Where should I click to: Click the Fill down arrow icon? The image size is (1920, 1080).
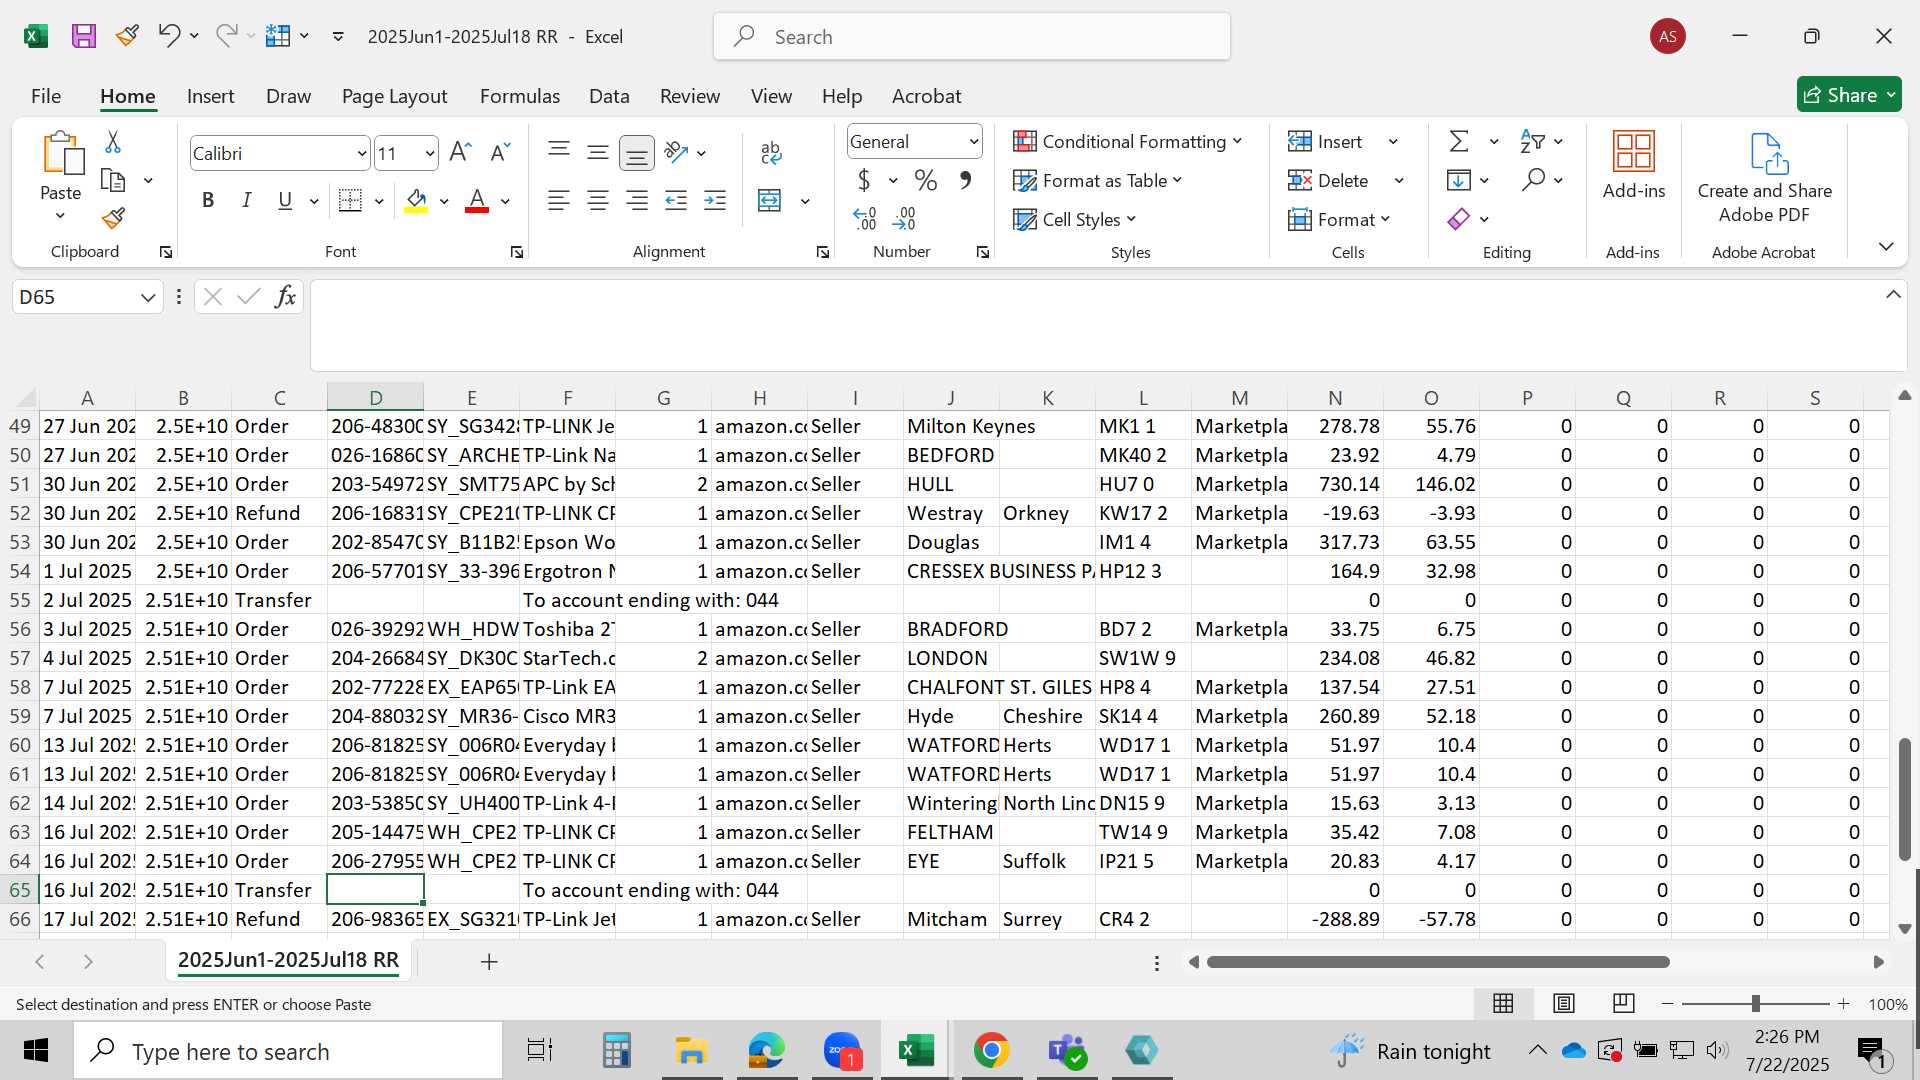[x=1459, y=180]
